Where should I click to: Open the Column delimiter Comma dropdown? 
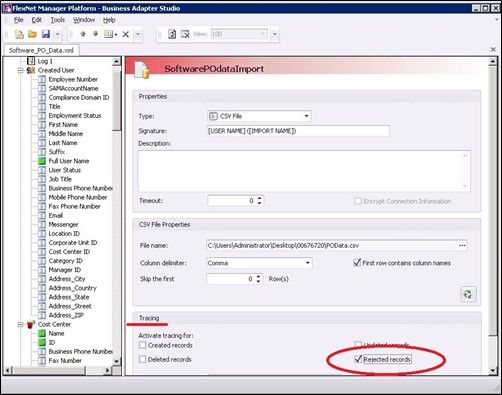(x=308, y=263)
